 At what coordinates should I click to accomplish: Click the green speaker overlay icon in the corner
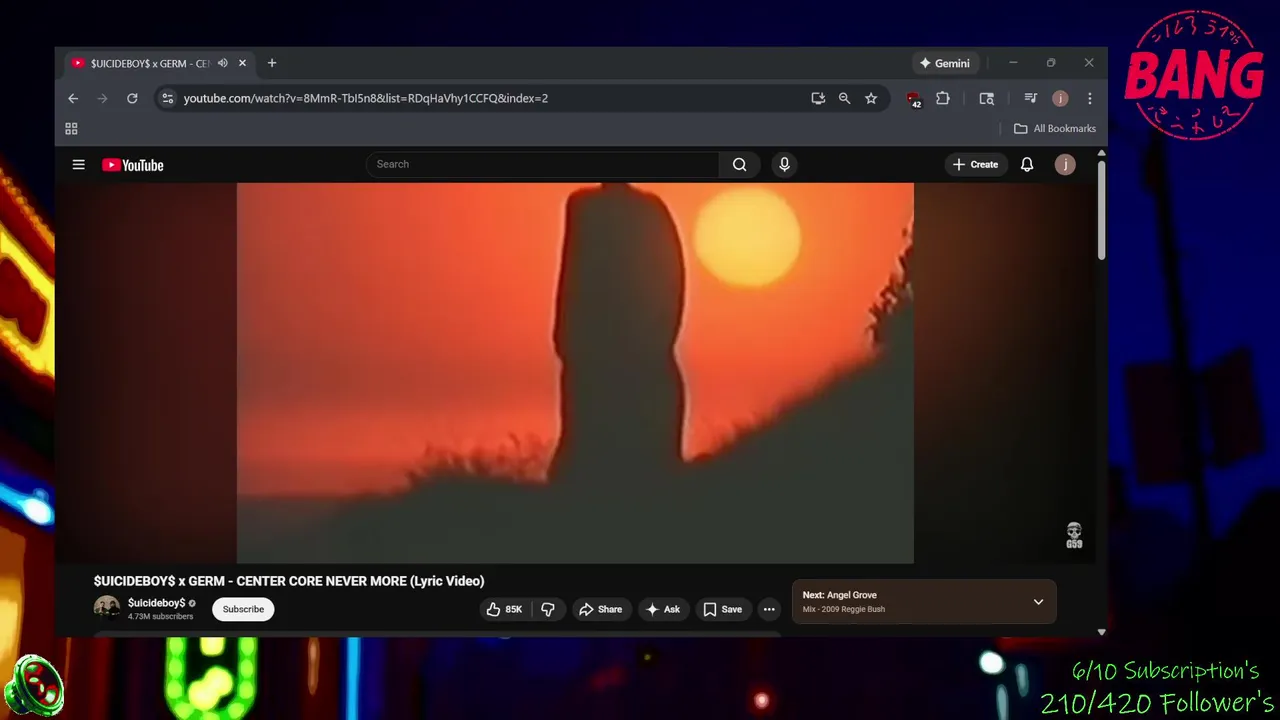(34, 686)
